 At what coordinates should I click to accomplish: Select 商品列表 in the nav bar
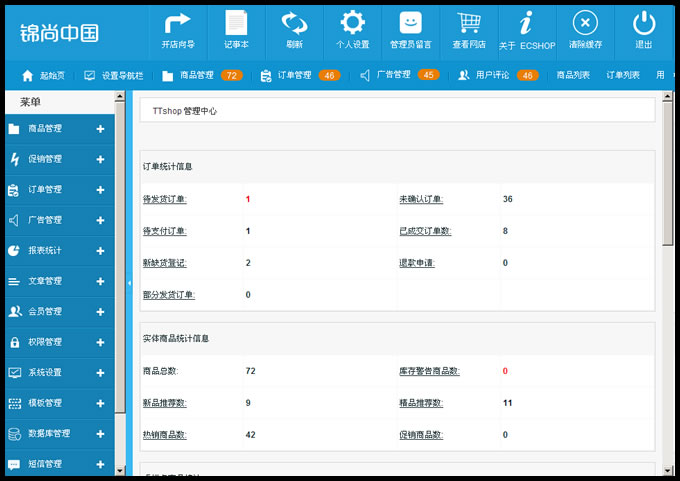[573, 75]
